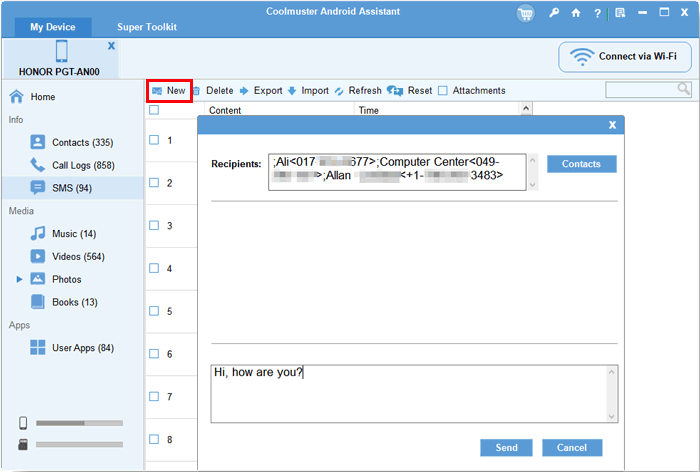Open the shopping cart purchase icon
700x472 pixels.
(x=526, y=13)
